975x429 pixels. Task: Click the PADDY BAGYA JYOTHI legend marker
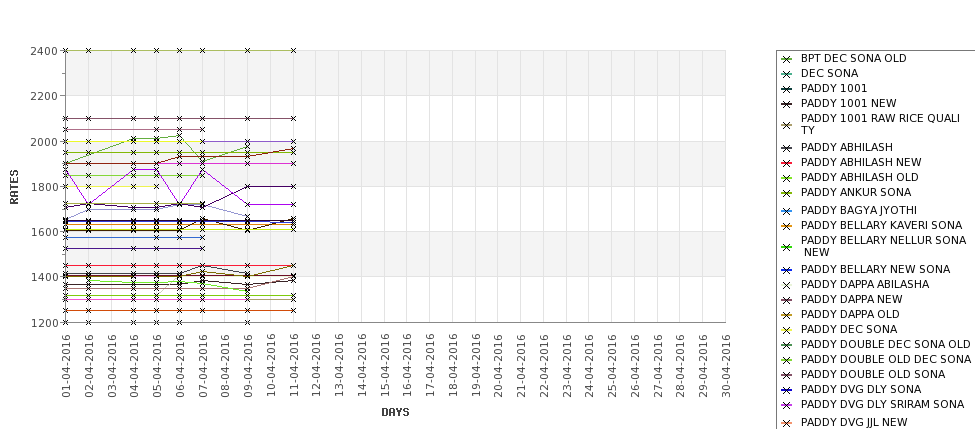(786, 211)
